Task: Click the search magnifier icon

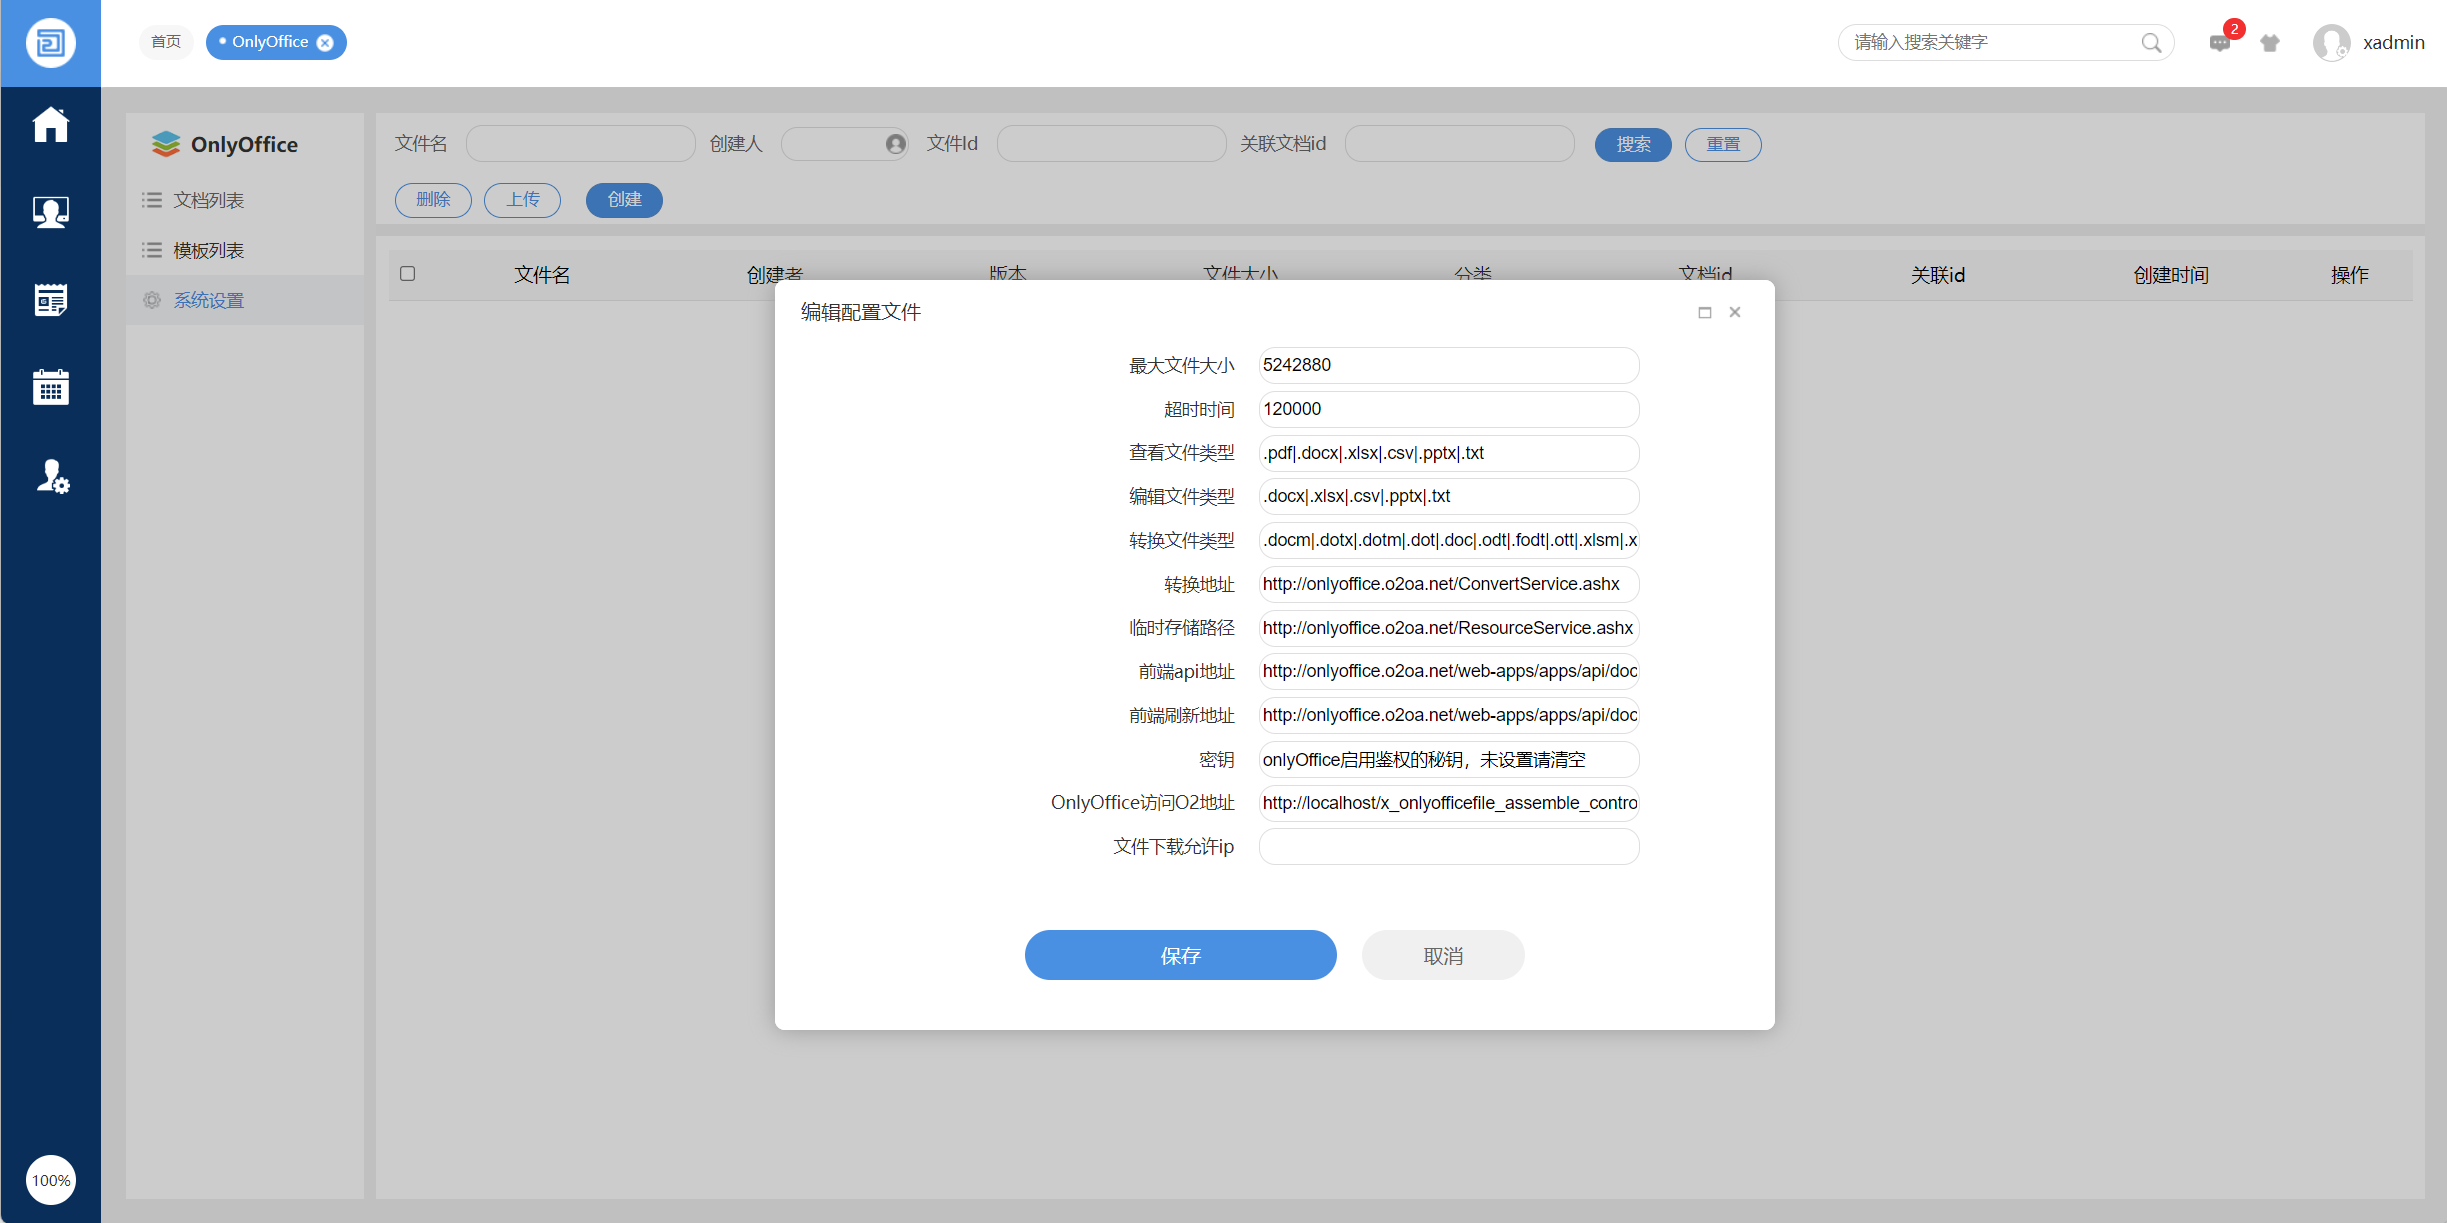Action: click(x=2151, y=43)
